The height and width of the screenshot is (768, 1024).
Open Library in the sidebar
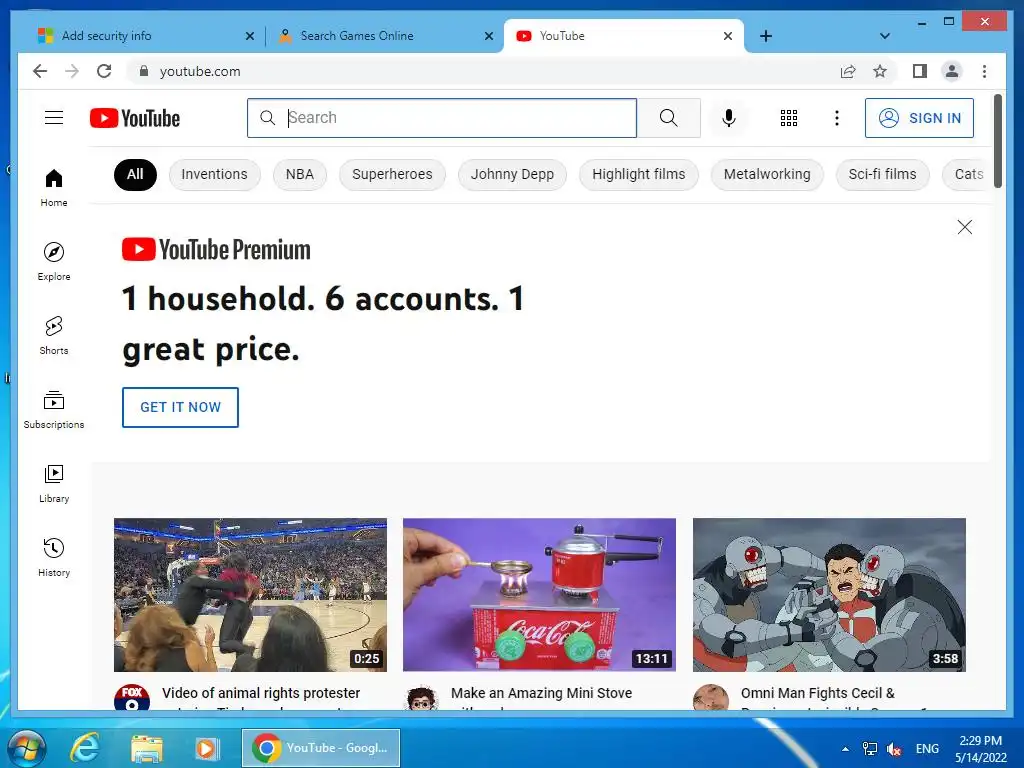pyautogui.click(x=54, y=484)
